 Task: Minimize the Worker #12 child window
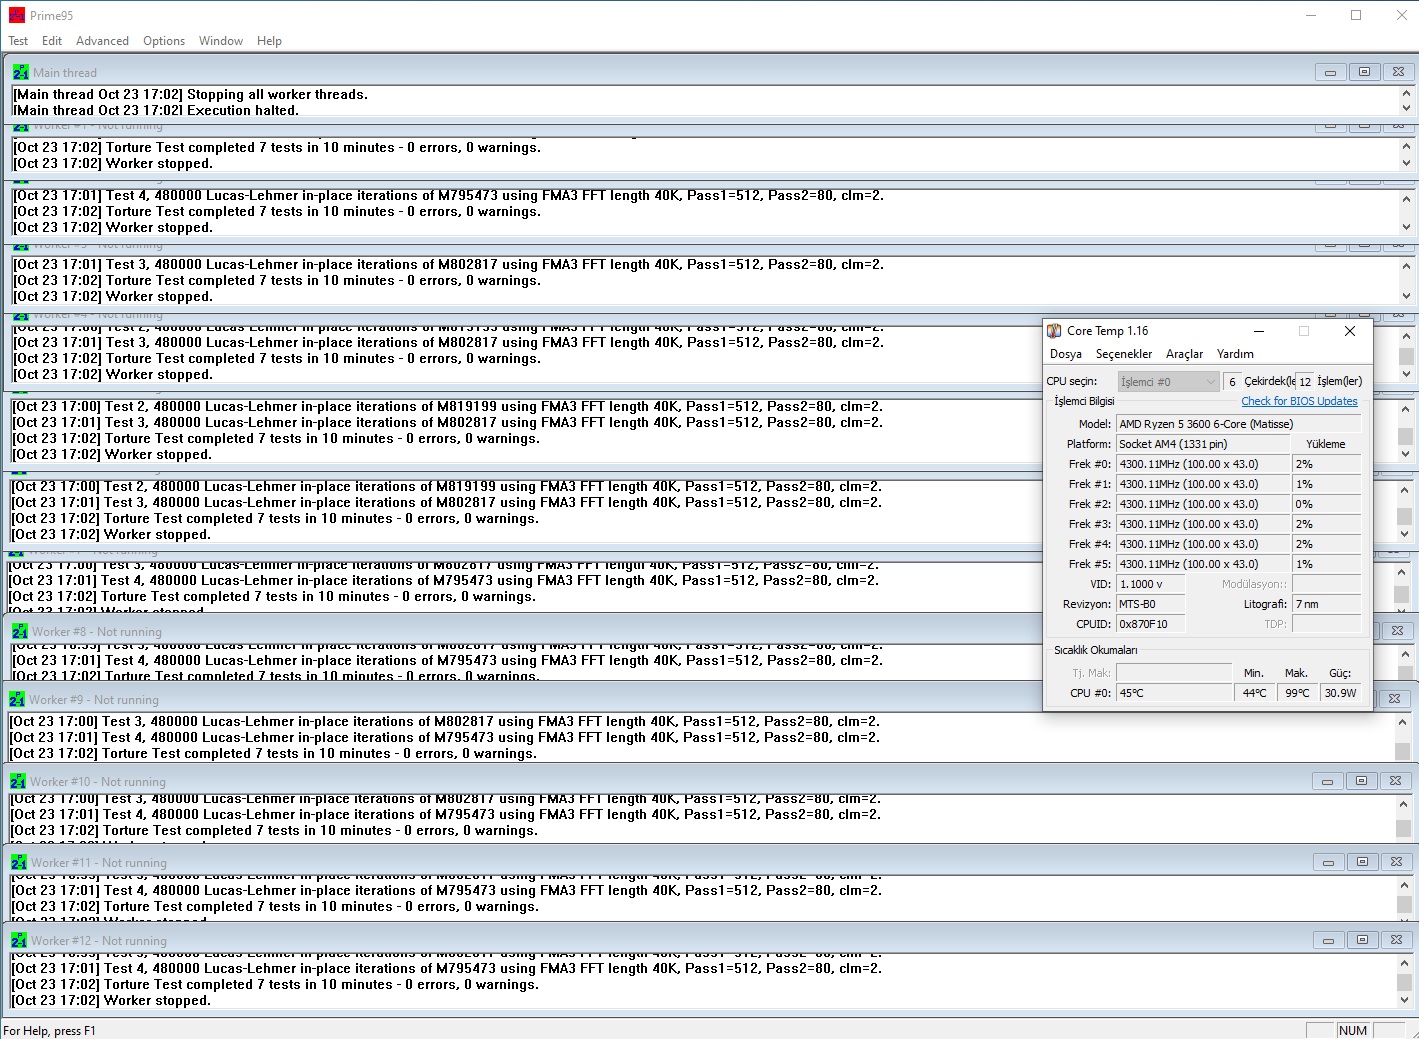[1328, 940]
